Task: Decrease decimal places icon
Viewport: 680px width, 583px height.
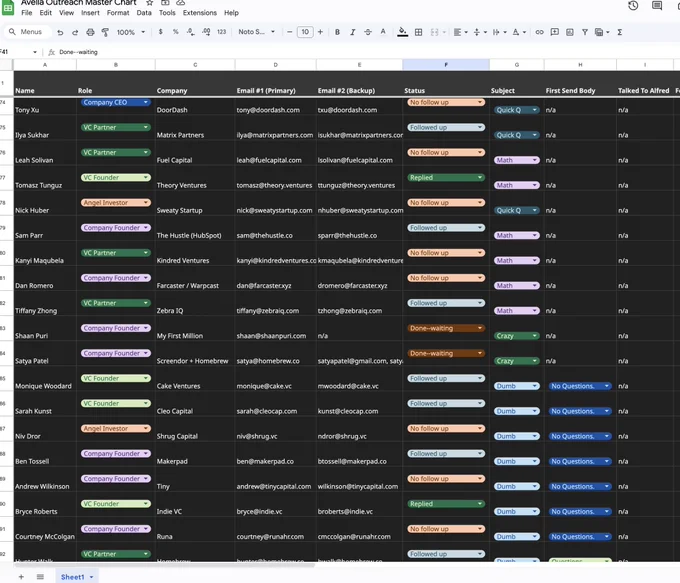Action: tap(190, 32)
